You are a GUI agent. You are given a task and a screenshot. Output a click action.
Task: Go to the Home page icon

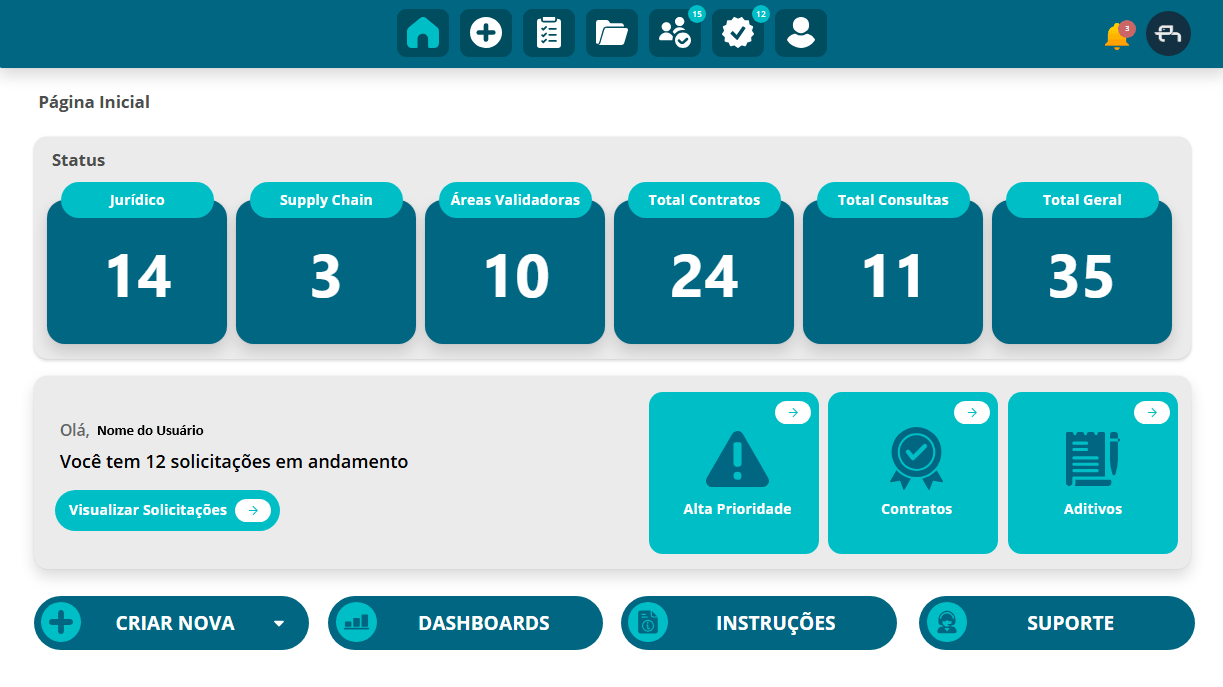[x=423, y=33]
